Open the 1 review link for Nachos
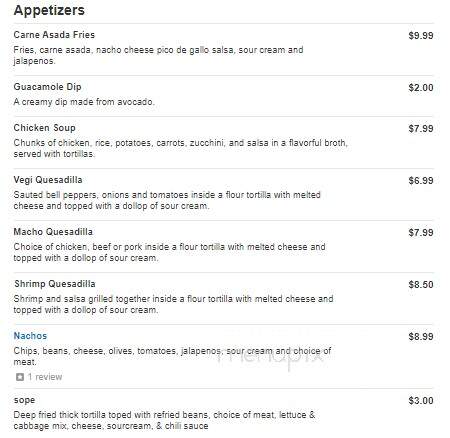This screenshot has height=438, width=450. (x=45, y=377)
